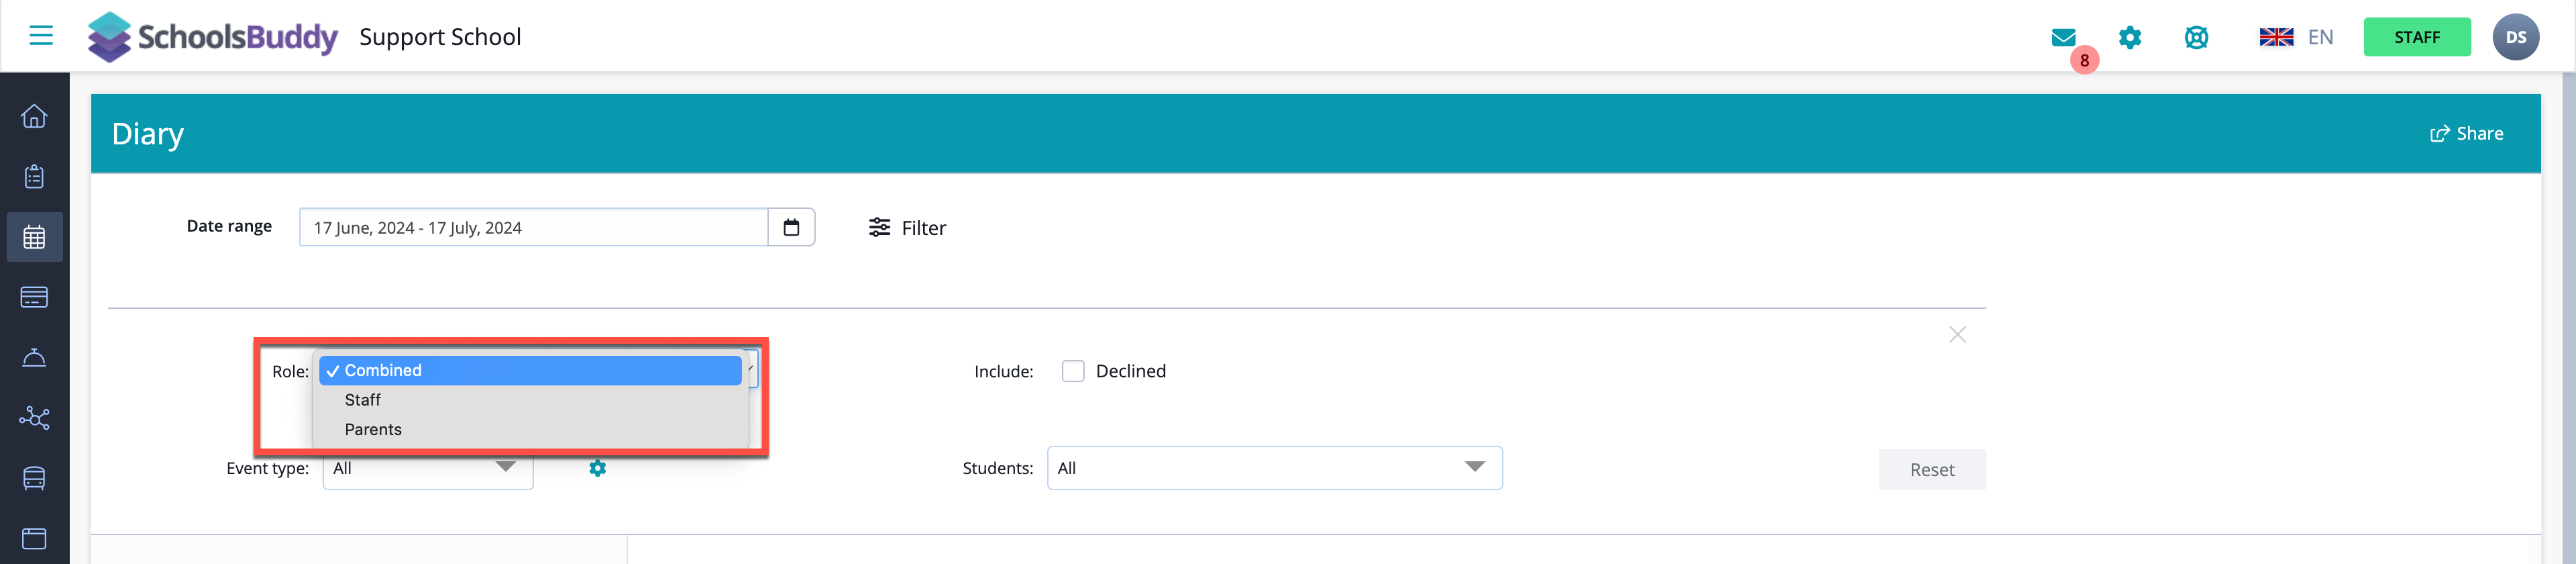Image resolution: width=2576 pixels, height=564 pixels.
Task: Tick the Declined checkbox
Action: point(1073,371)
